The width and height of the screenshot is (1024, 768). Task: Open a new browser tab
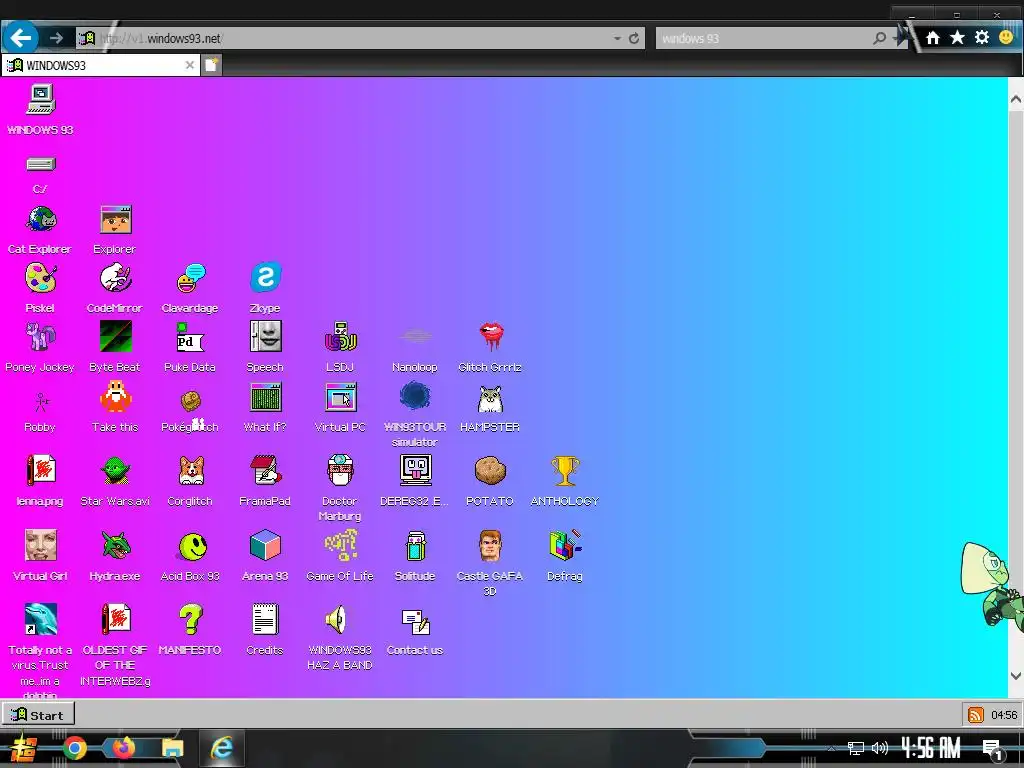211,65
